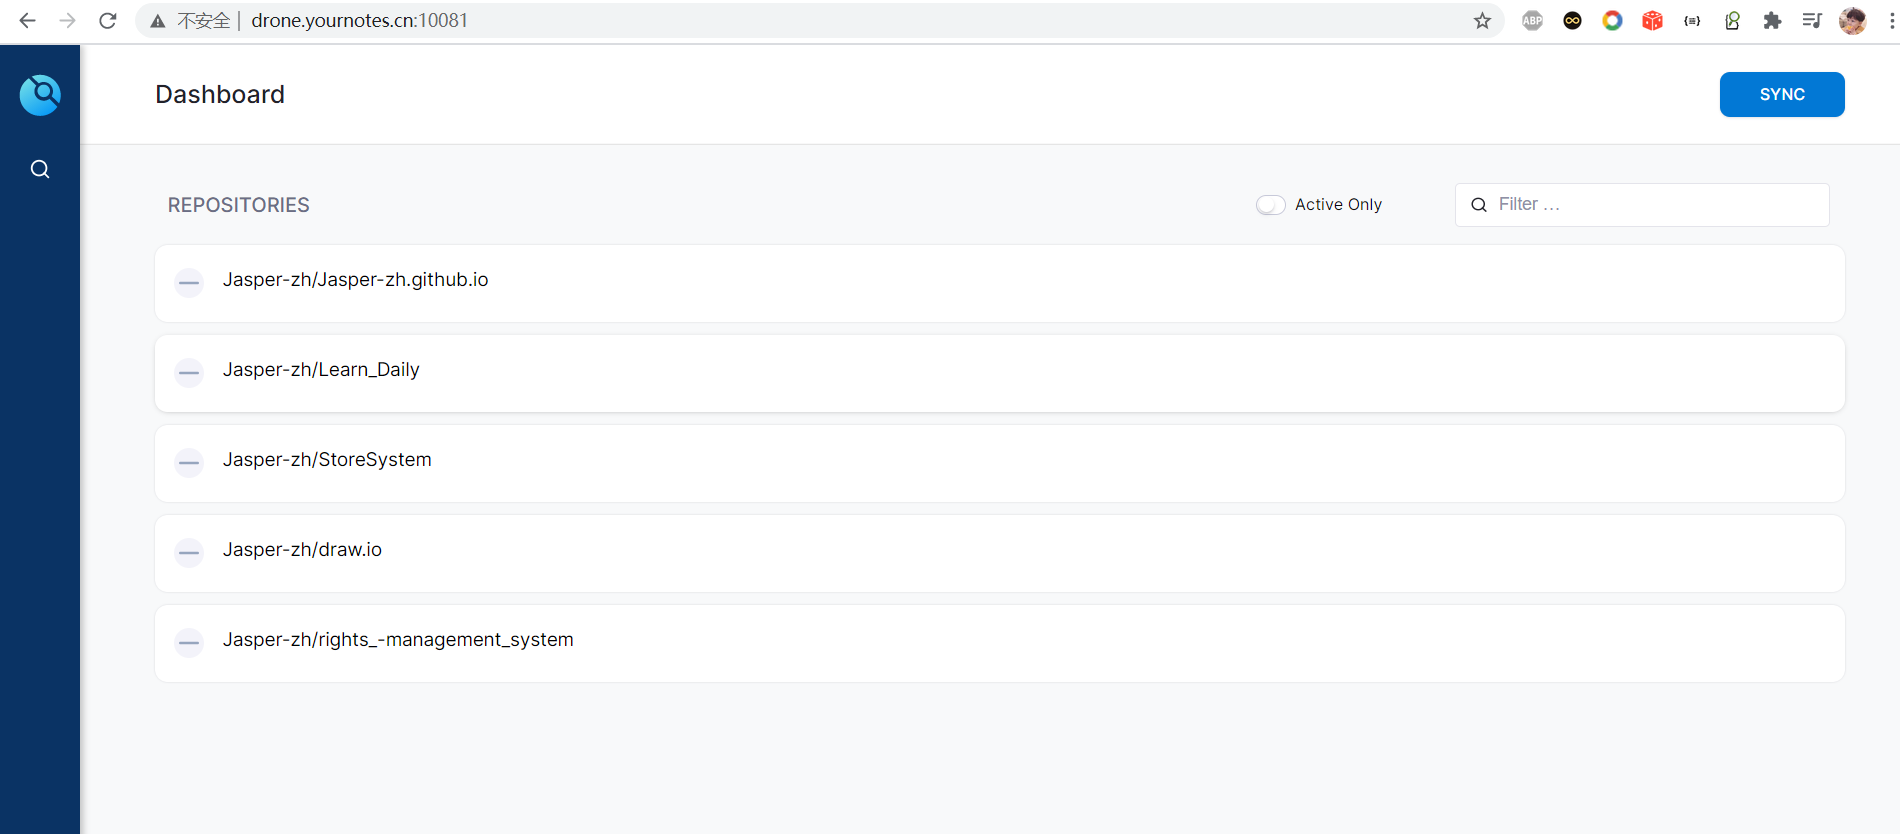Viewport: 1900px width, 834px height.
Task: Reload the page with refresh icon
Action: (x=108, y=20)
